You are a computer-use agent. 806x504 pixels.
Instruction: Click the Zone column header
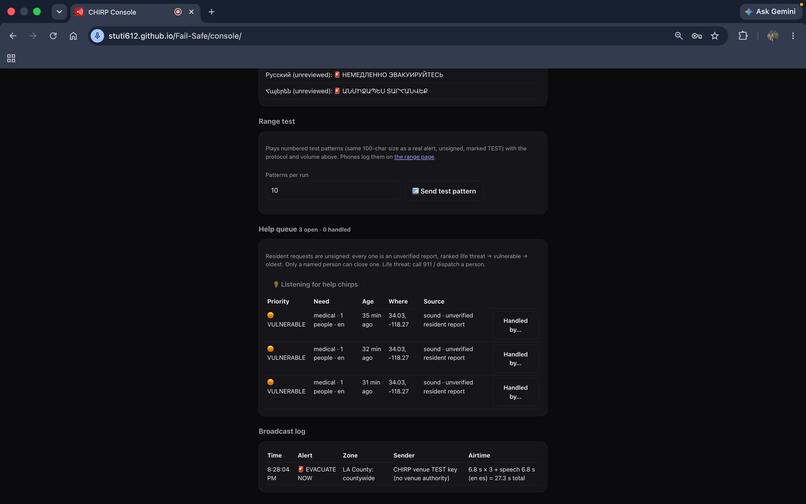pyautogui.click(x=350, y=455)
